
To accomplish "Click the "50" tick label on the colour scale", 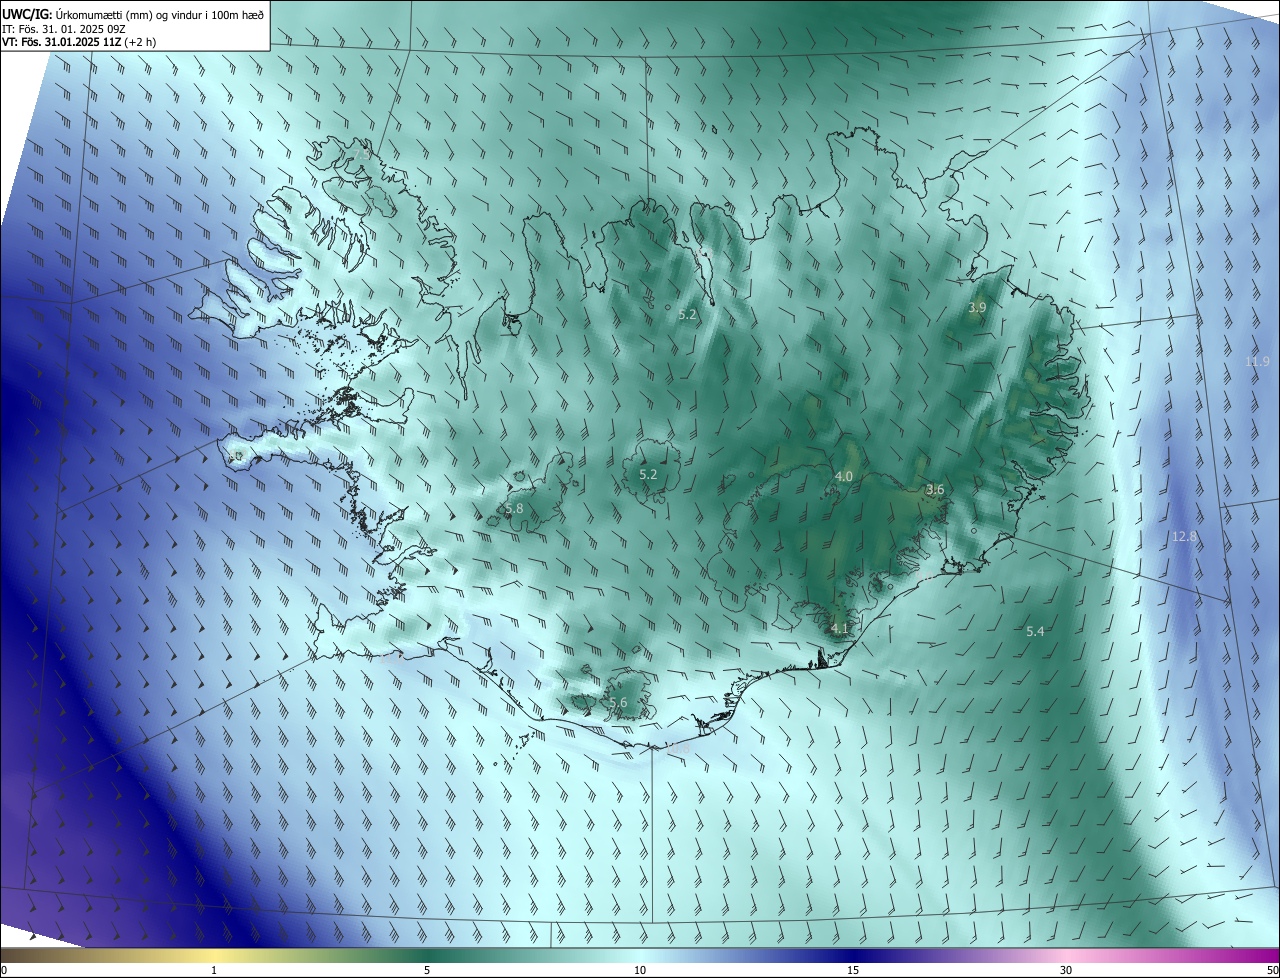I will point(1272,970).
